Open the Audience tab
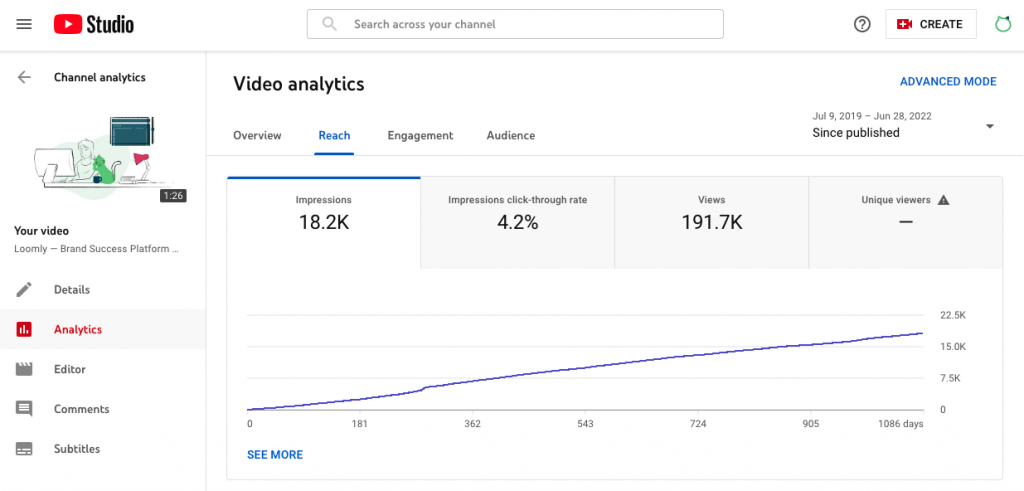Image resolution: width=1024 pixels, height=491 pixels. tap(511, 136)
